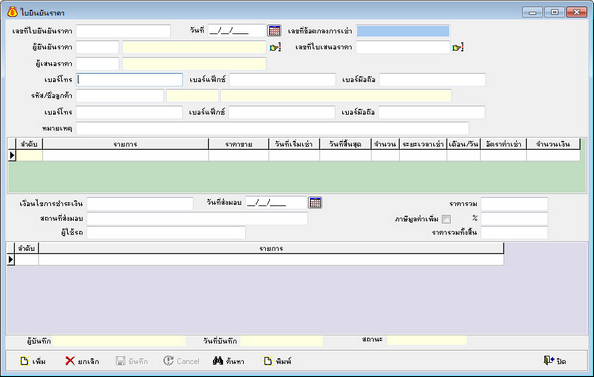This screenshot has width=594, height=377.
Task: Click the เลขที่ใบเสนอราคา input field
Action: 403,47
